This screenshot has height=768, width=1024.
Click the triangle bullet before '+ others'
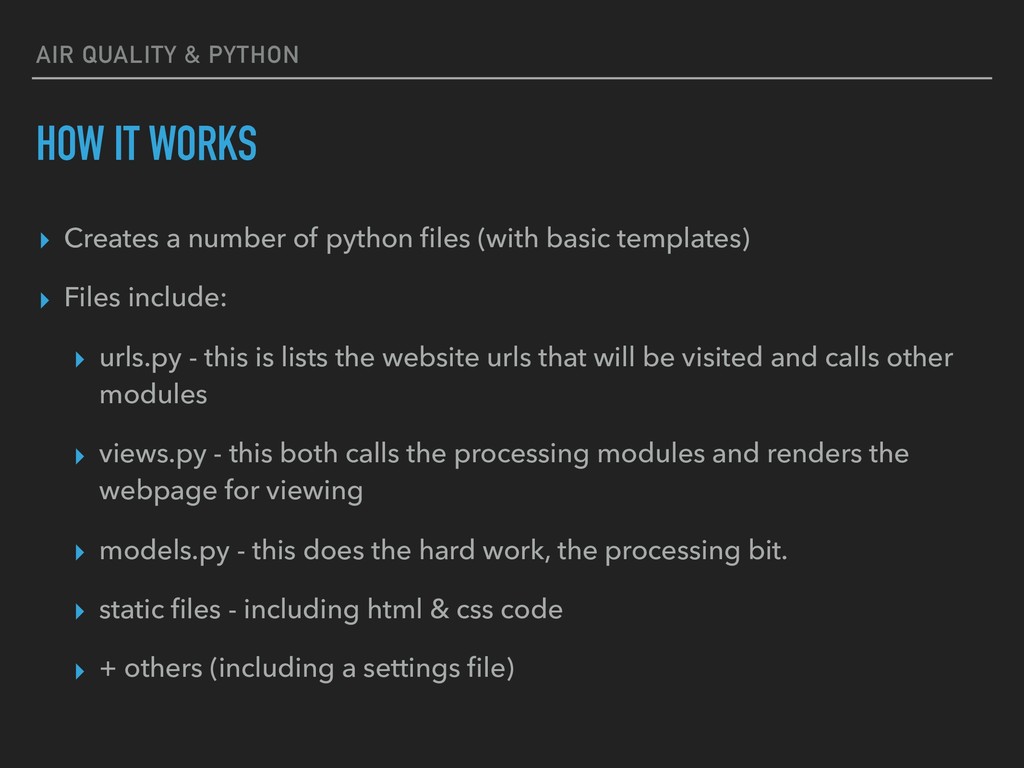pyautogui.click(x=80, y=671)
